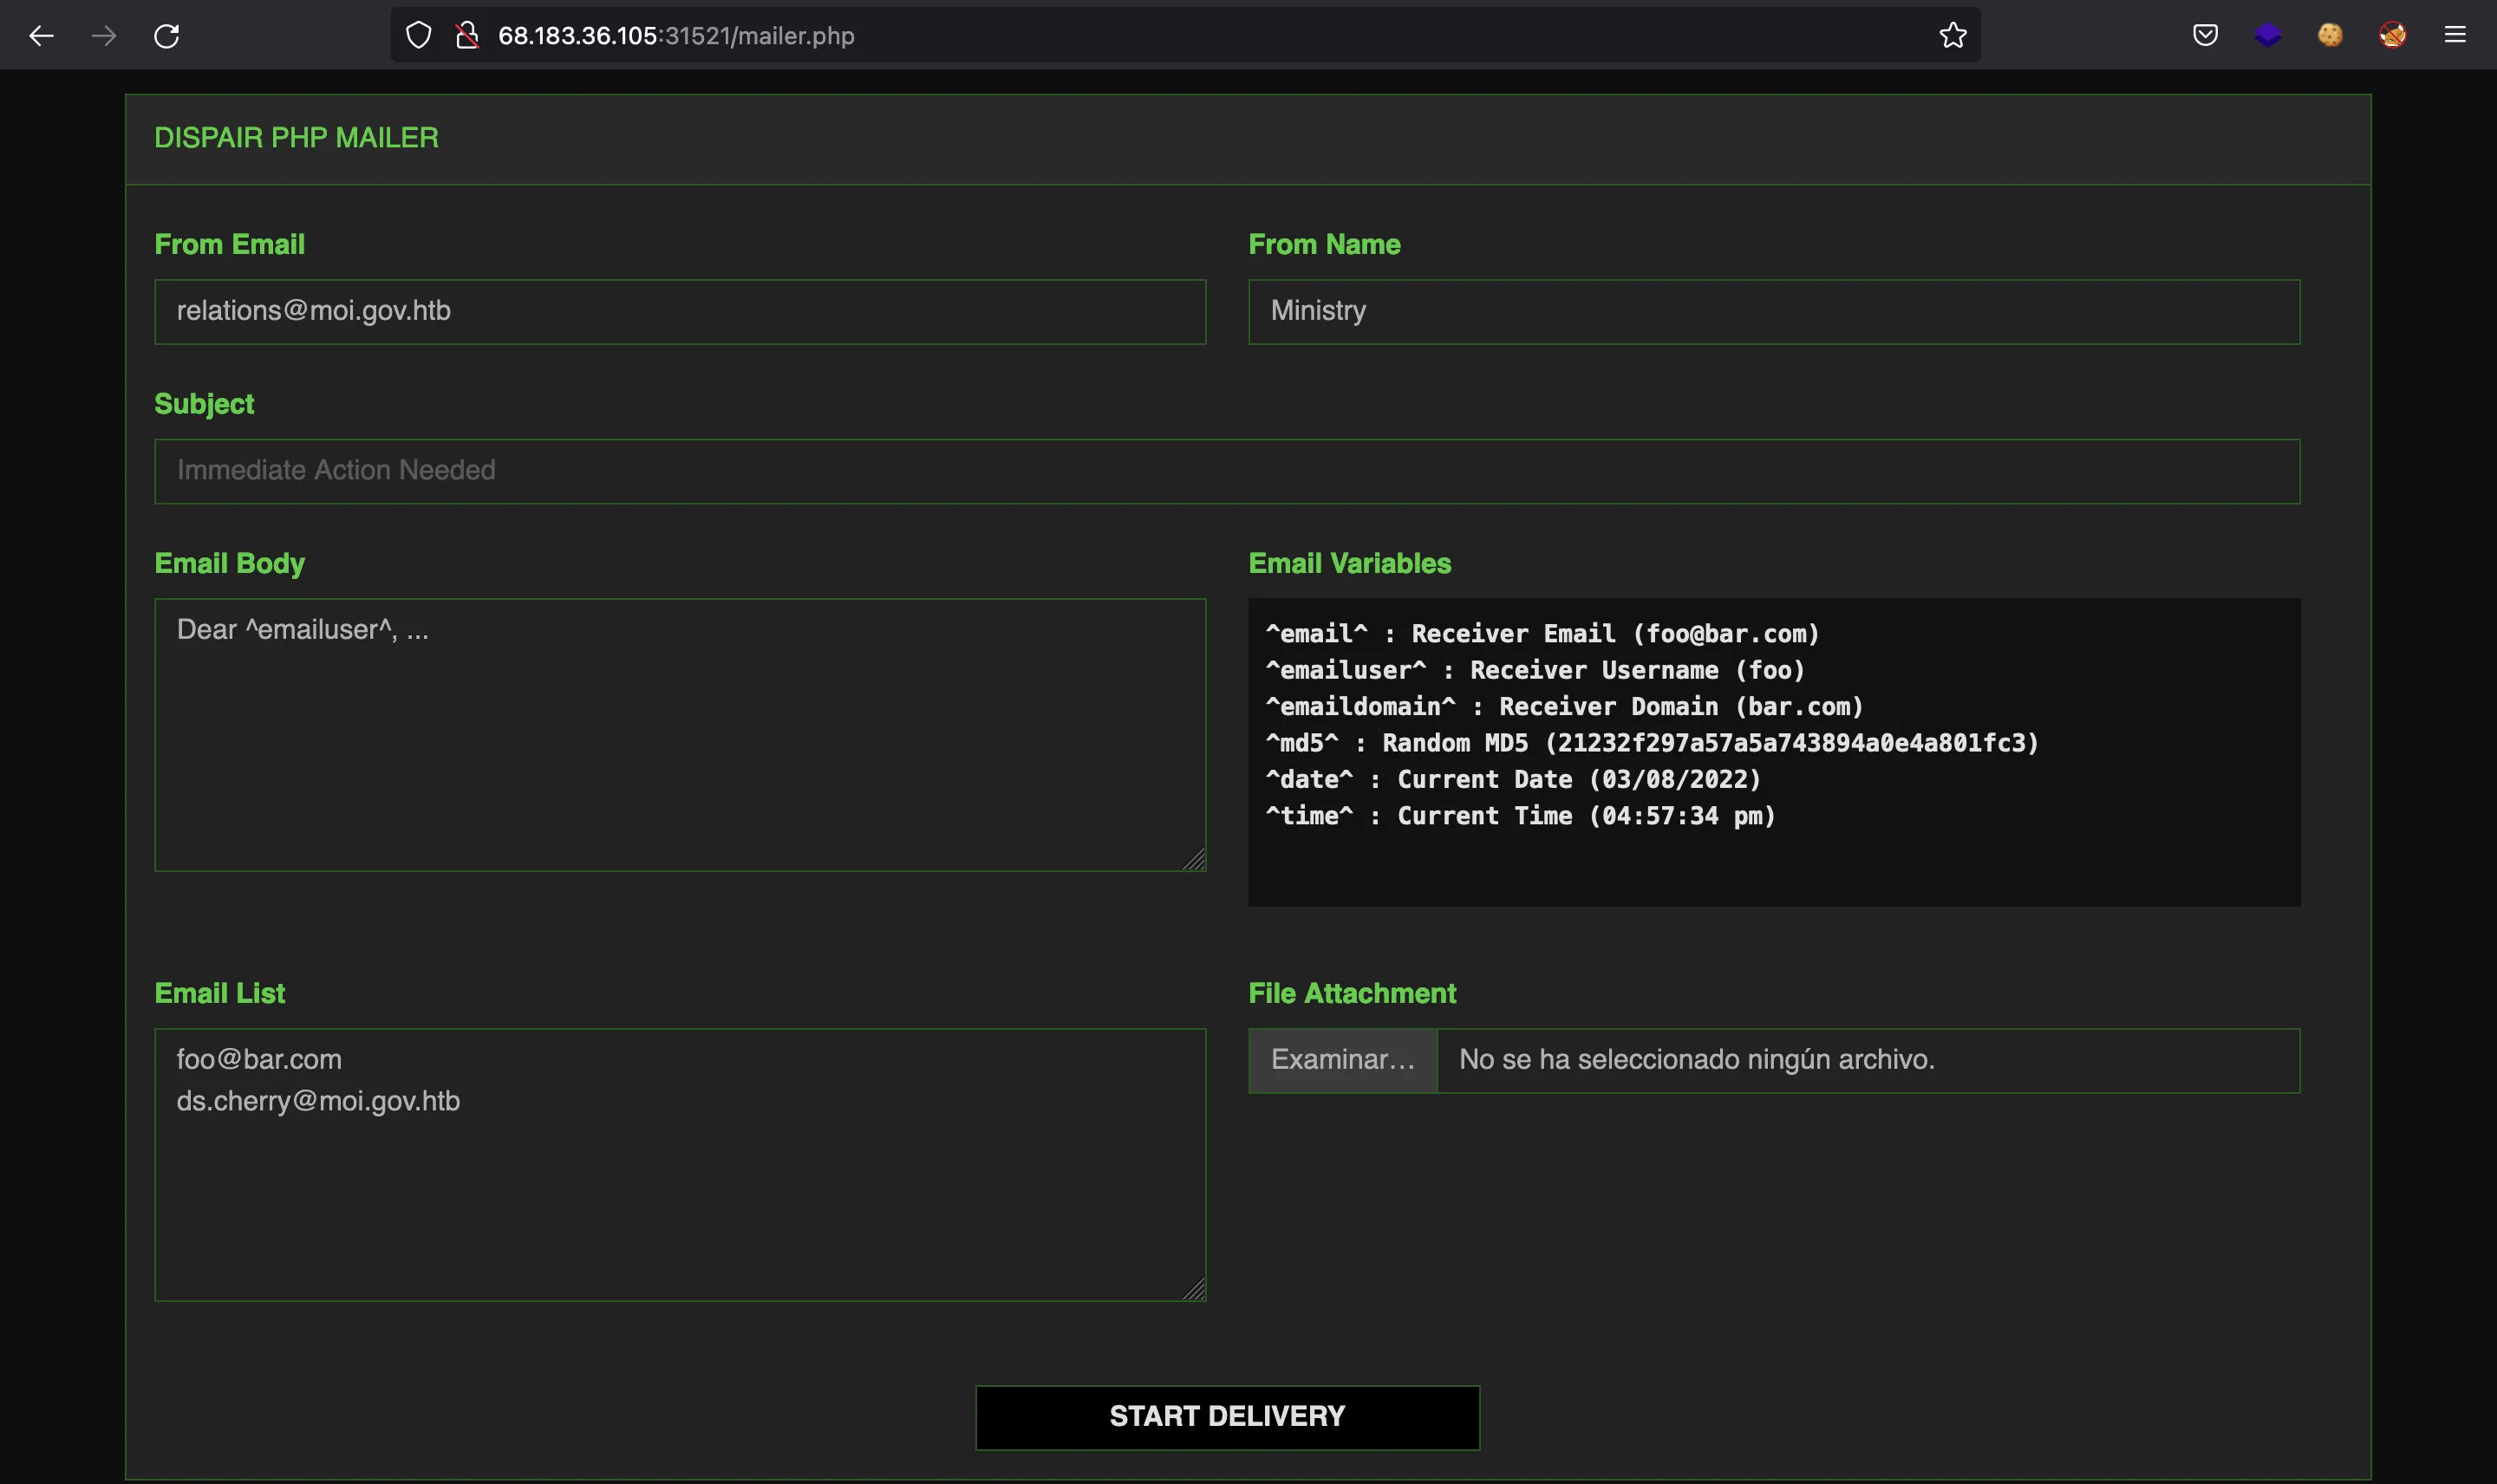Grab the Email Body resize handle

pos(1194,859)
